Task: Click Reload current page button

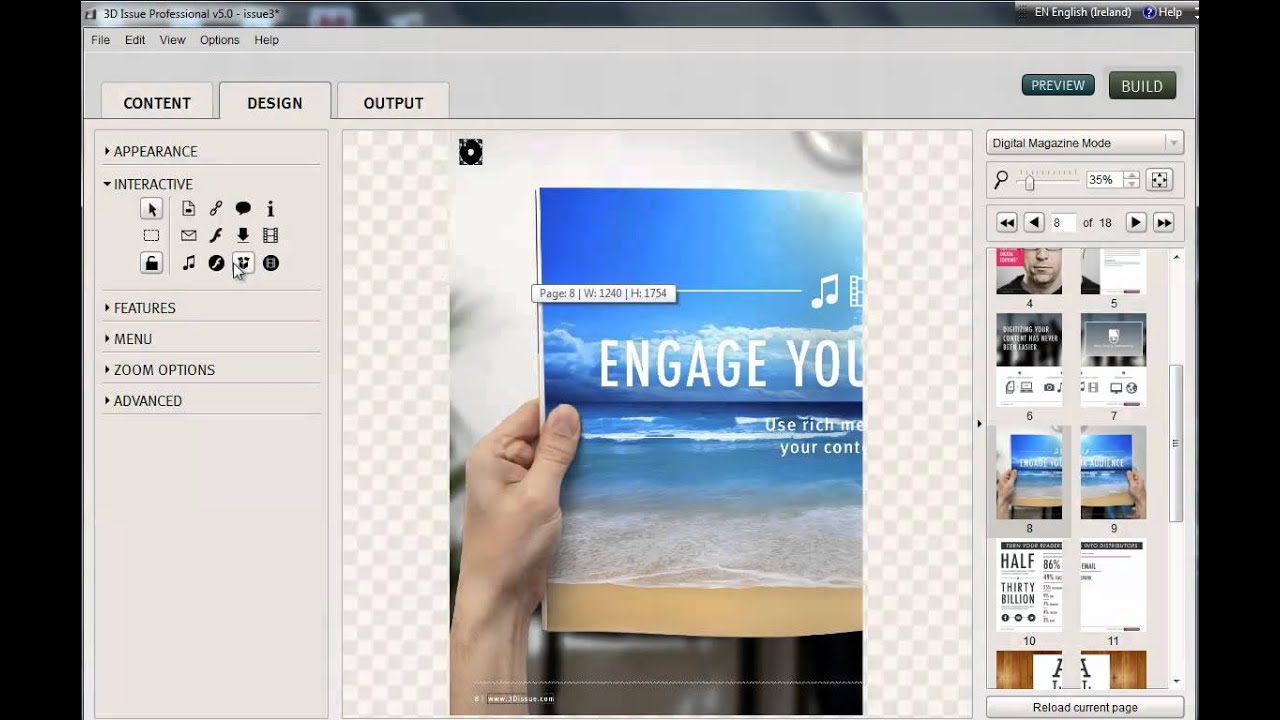Action: coord(1085,707)
